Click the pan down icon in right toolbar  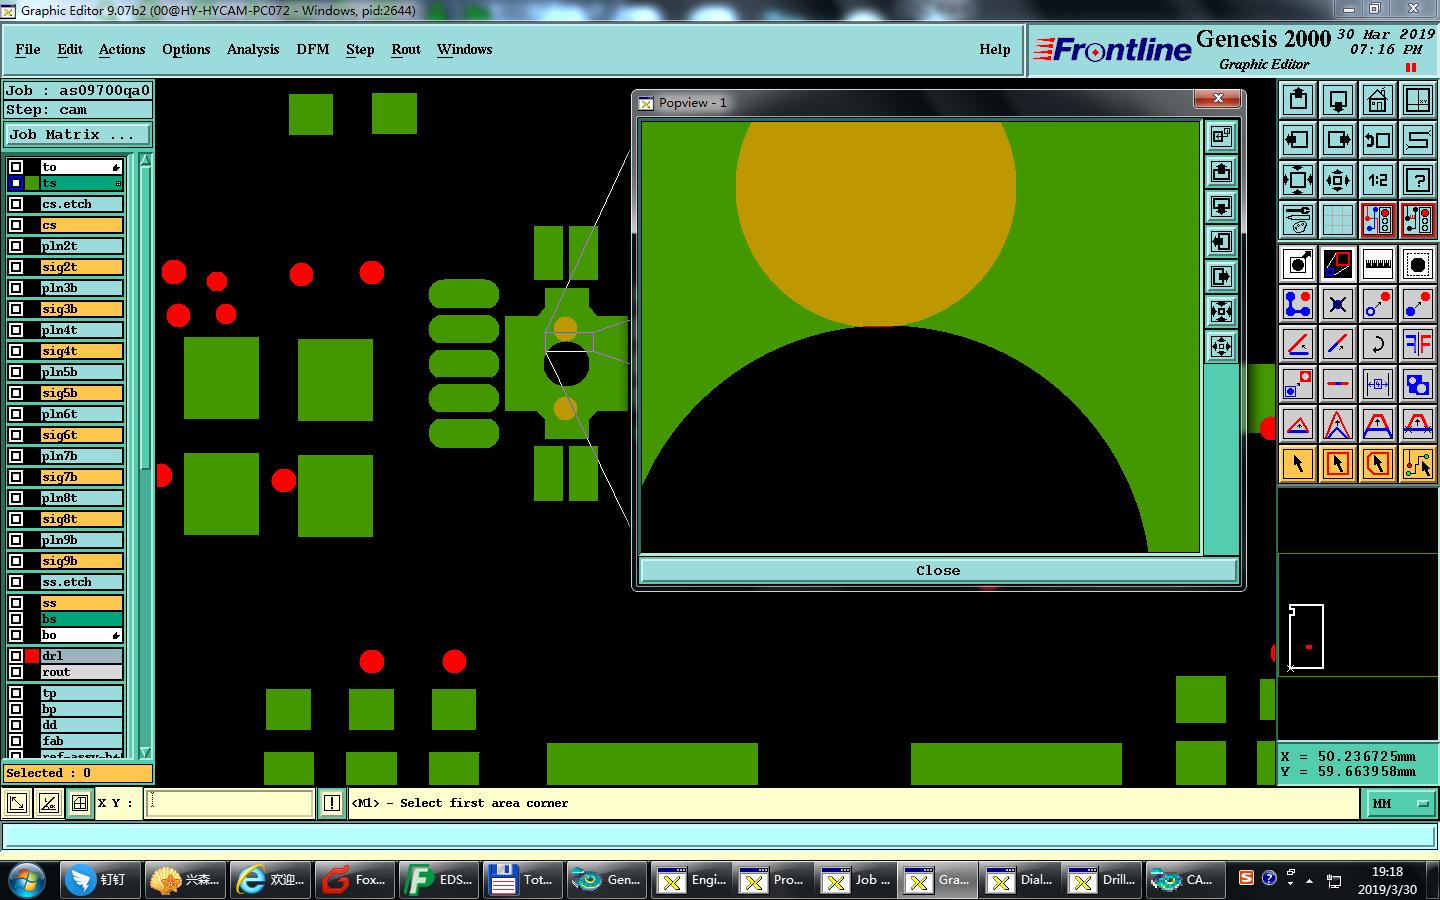tap(1338, 100)
